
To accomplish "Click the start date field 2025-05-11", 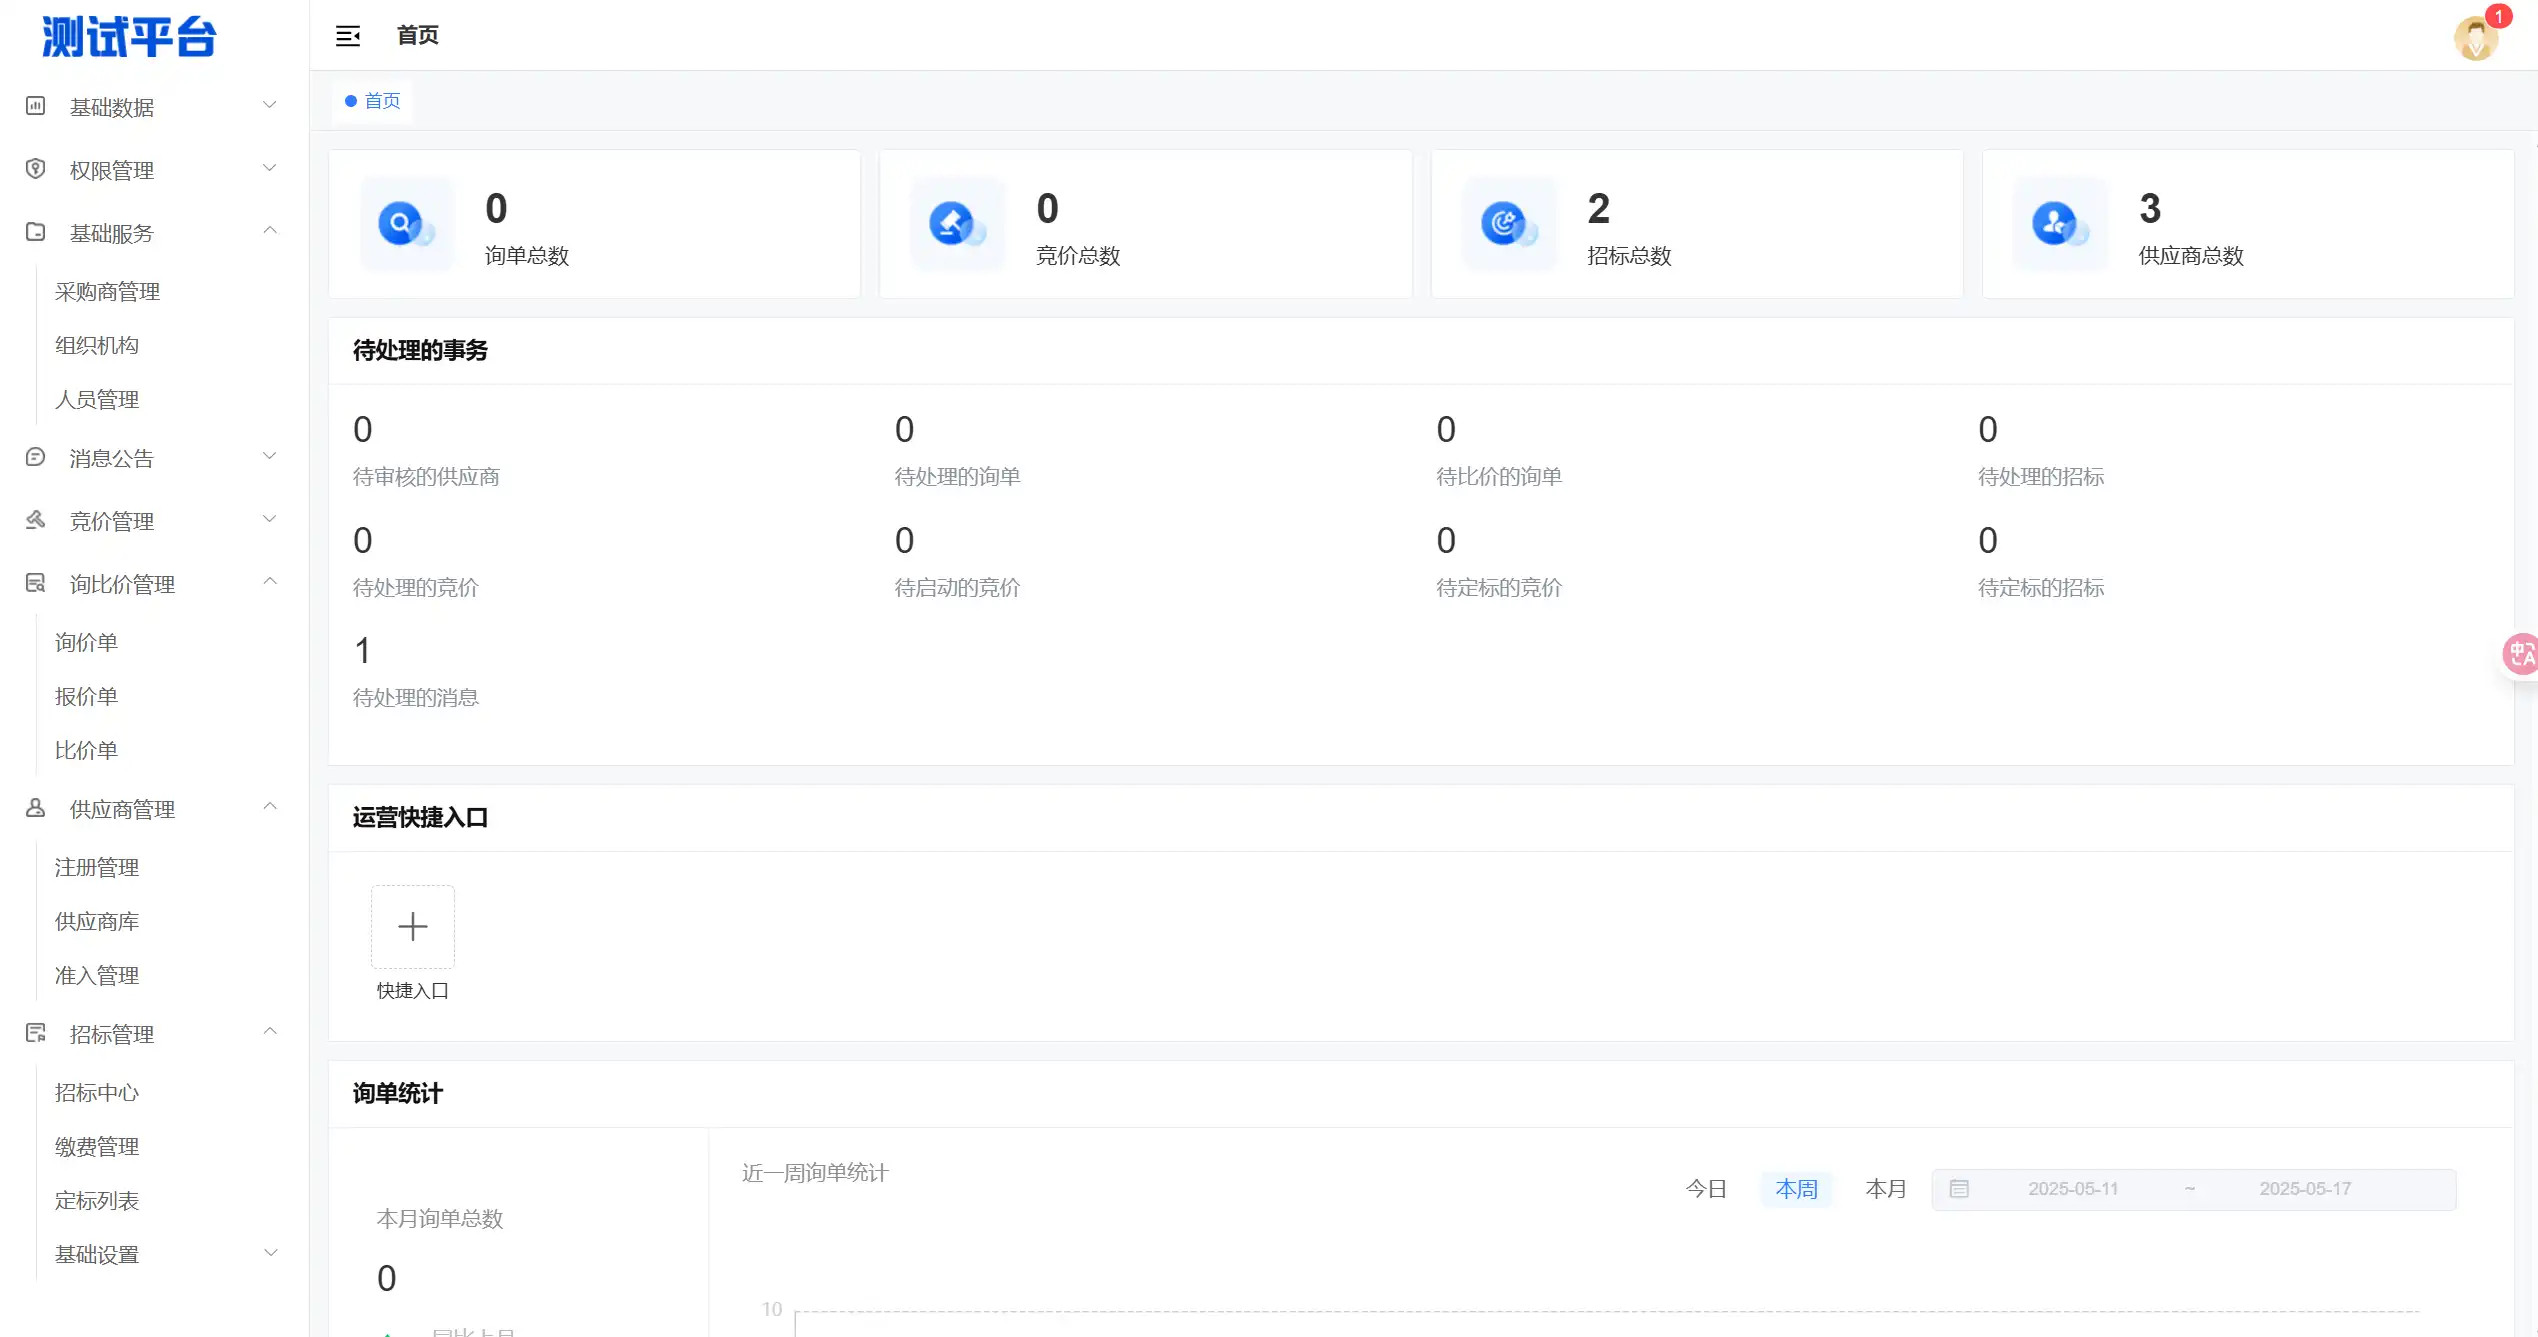I will click(x=2073, y=1189).
